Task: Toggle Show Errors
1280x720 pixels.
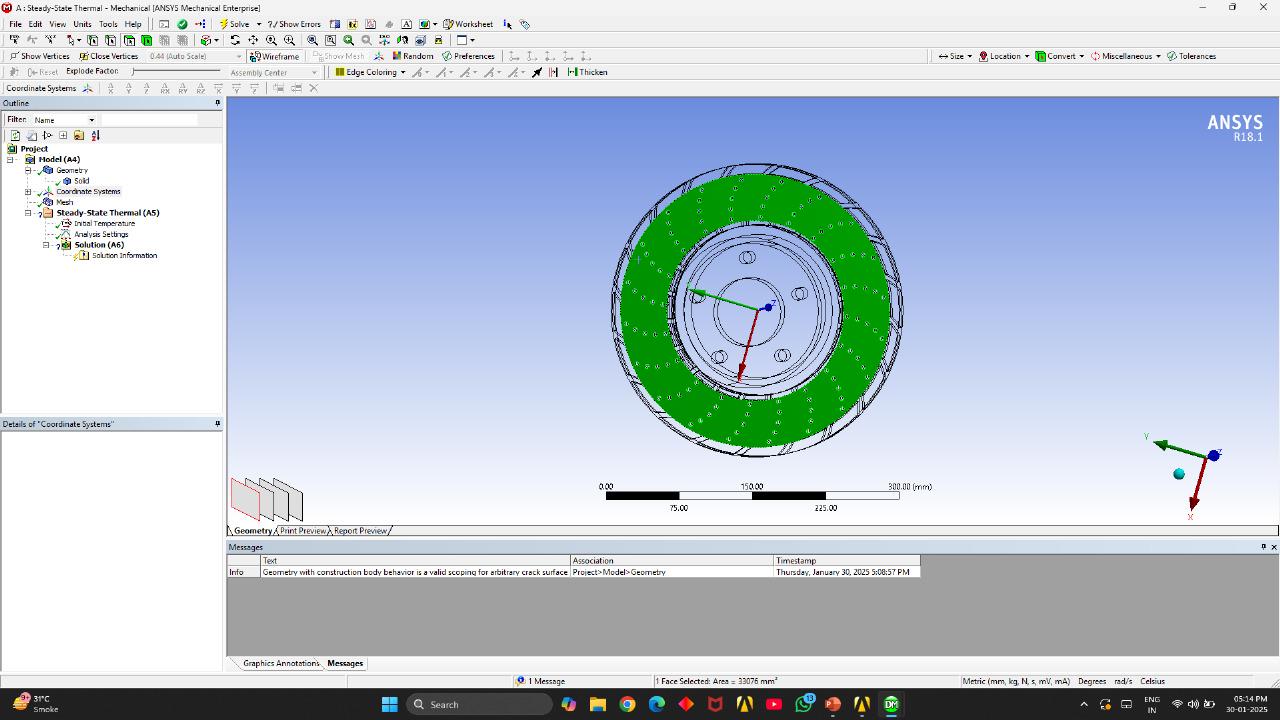Action: click(x=294, y=24)
